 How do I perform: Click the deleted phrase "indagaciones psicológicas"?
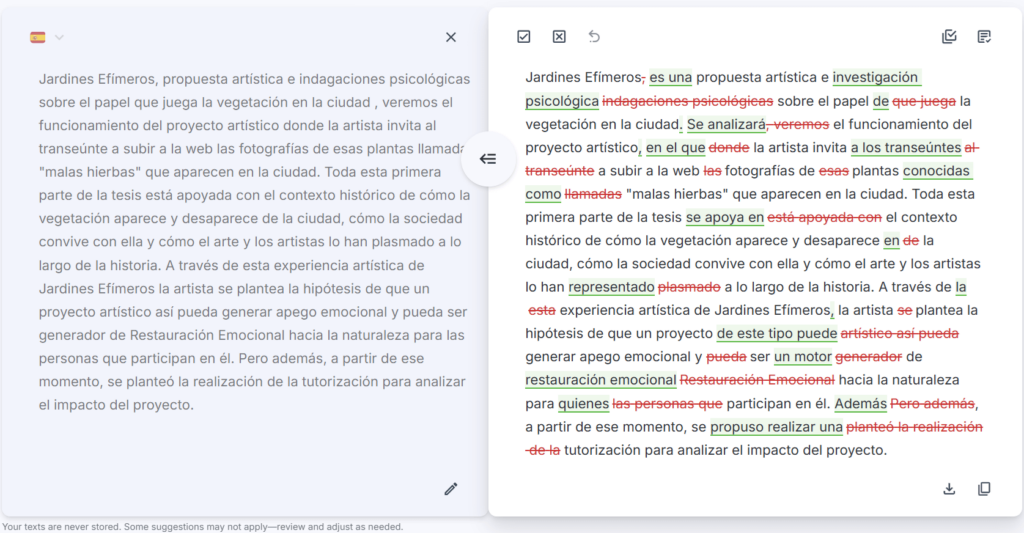click(687, 101)
